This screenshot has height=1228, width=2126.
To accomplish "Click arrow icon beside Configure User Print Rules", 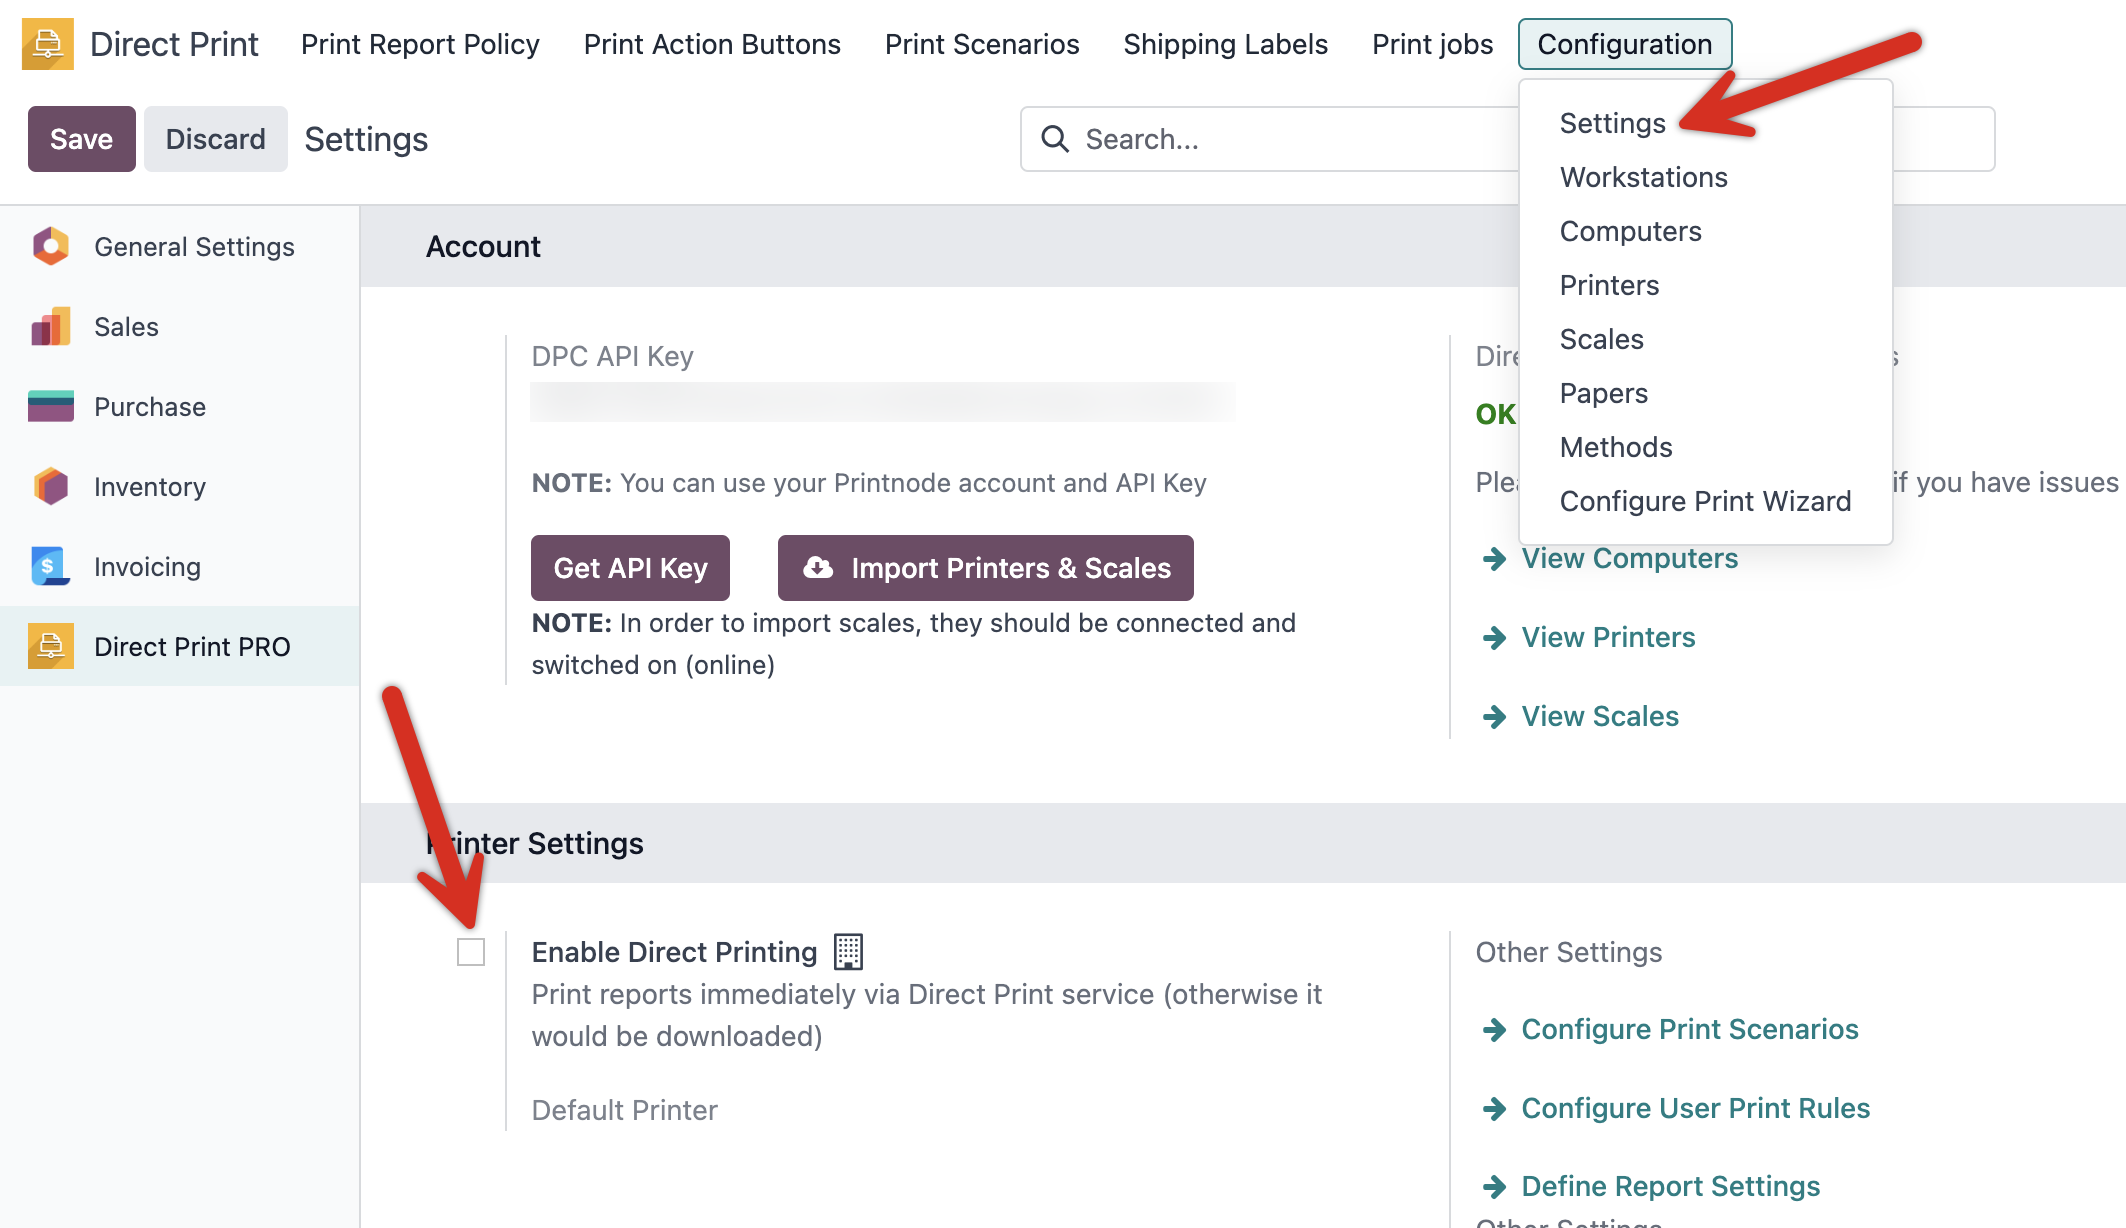I will 1494,1109.
